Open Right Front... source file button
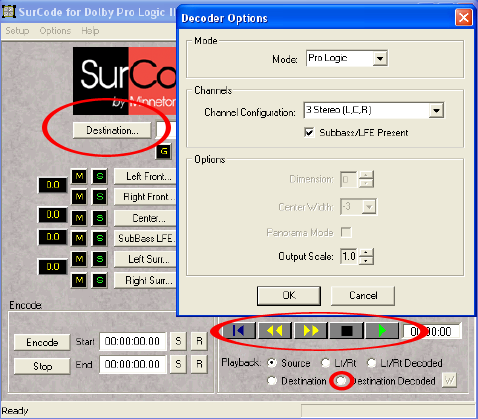Screen dimensions: 478x419 [x=145, y=197]
